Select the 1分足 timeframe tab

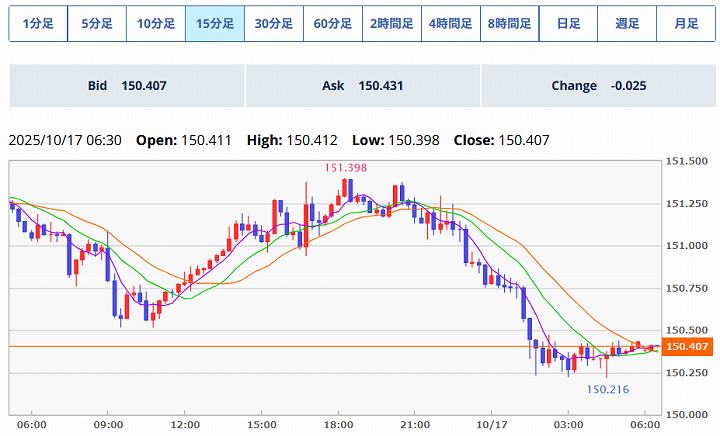coord(38,23)
